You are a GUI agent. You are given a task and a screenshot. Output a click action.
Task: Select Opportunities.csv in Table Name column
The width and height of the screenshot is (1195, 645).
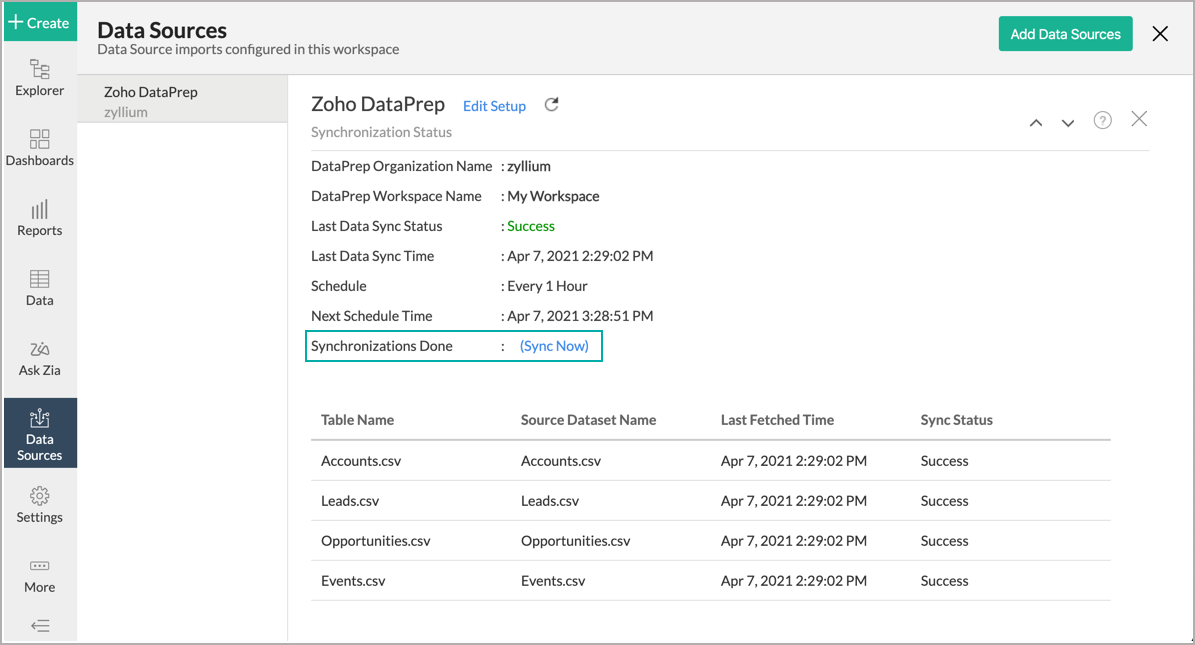[376, 541]
